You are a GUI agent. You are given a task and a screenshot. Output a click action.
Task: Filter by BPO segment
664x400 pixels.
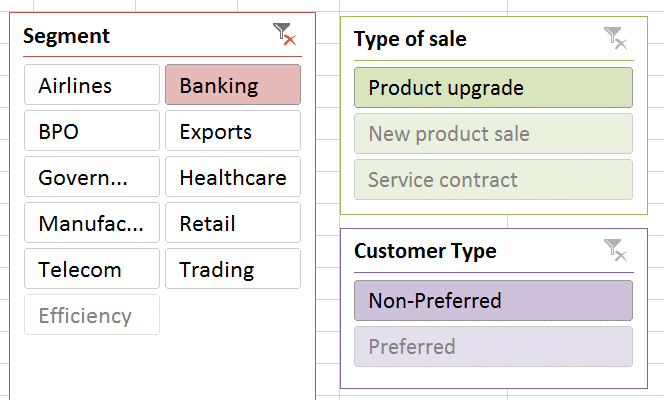(92, 132)
